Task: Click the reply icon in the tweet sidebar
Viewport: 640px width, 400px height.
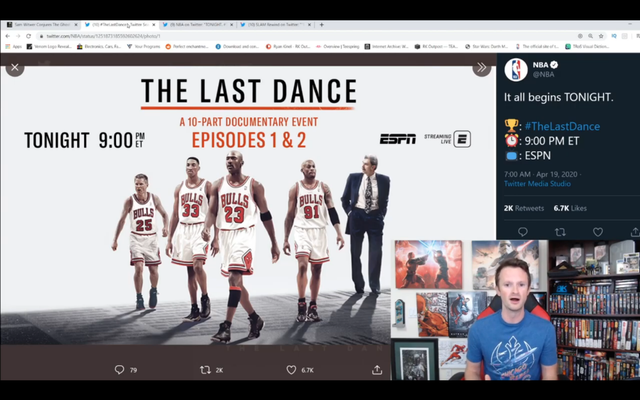Action: [x=522, y=232]
